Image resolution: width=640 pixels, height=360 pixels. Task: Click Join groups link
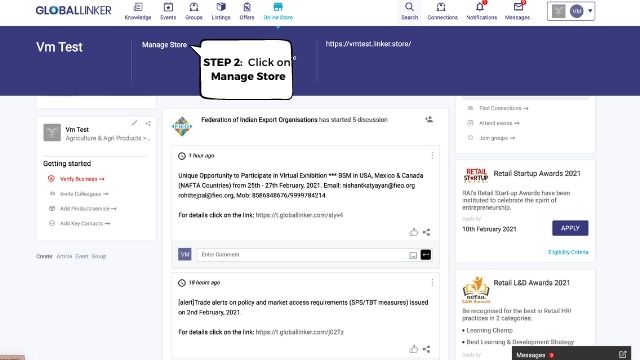pyautogui.click(x=497, y=138)
